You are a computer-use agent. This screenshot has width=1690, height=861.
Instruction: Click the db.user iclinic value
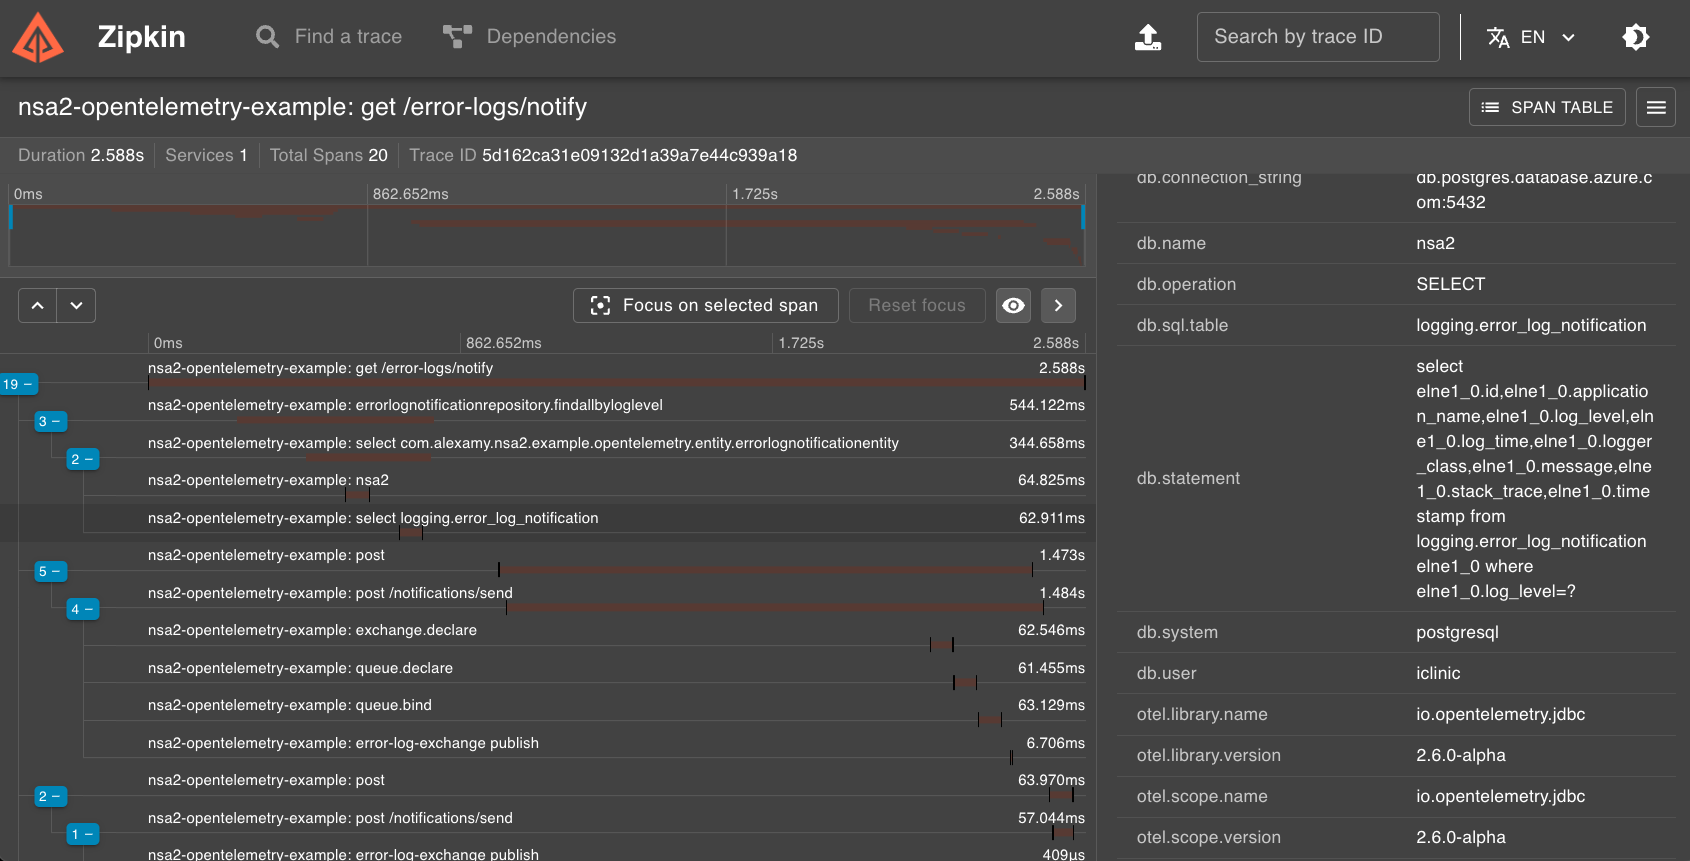[x=1438, y=673]
